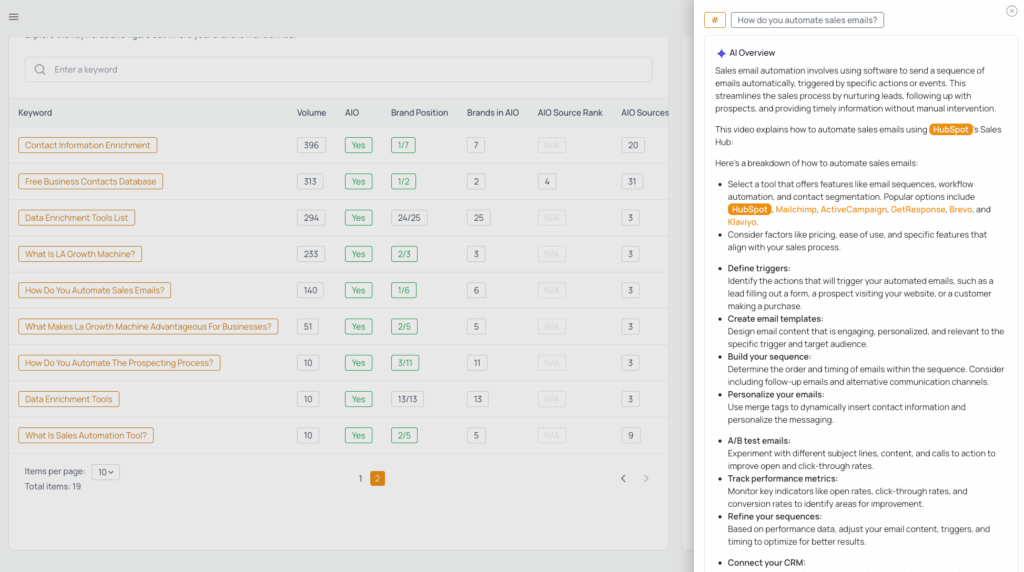The image size is (1024, 572).
Task: Click volume value 140
Action: coord(311,291)
